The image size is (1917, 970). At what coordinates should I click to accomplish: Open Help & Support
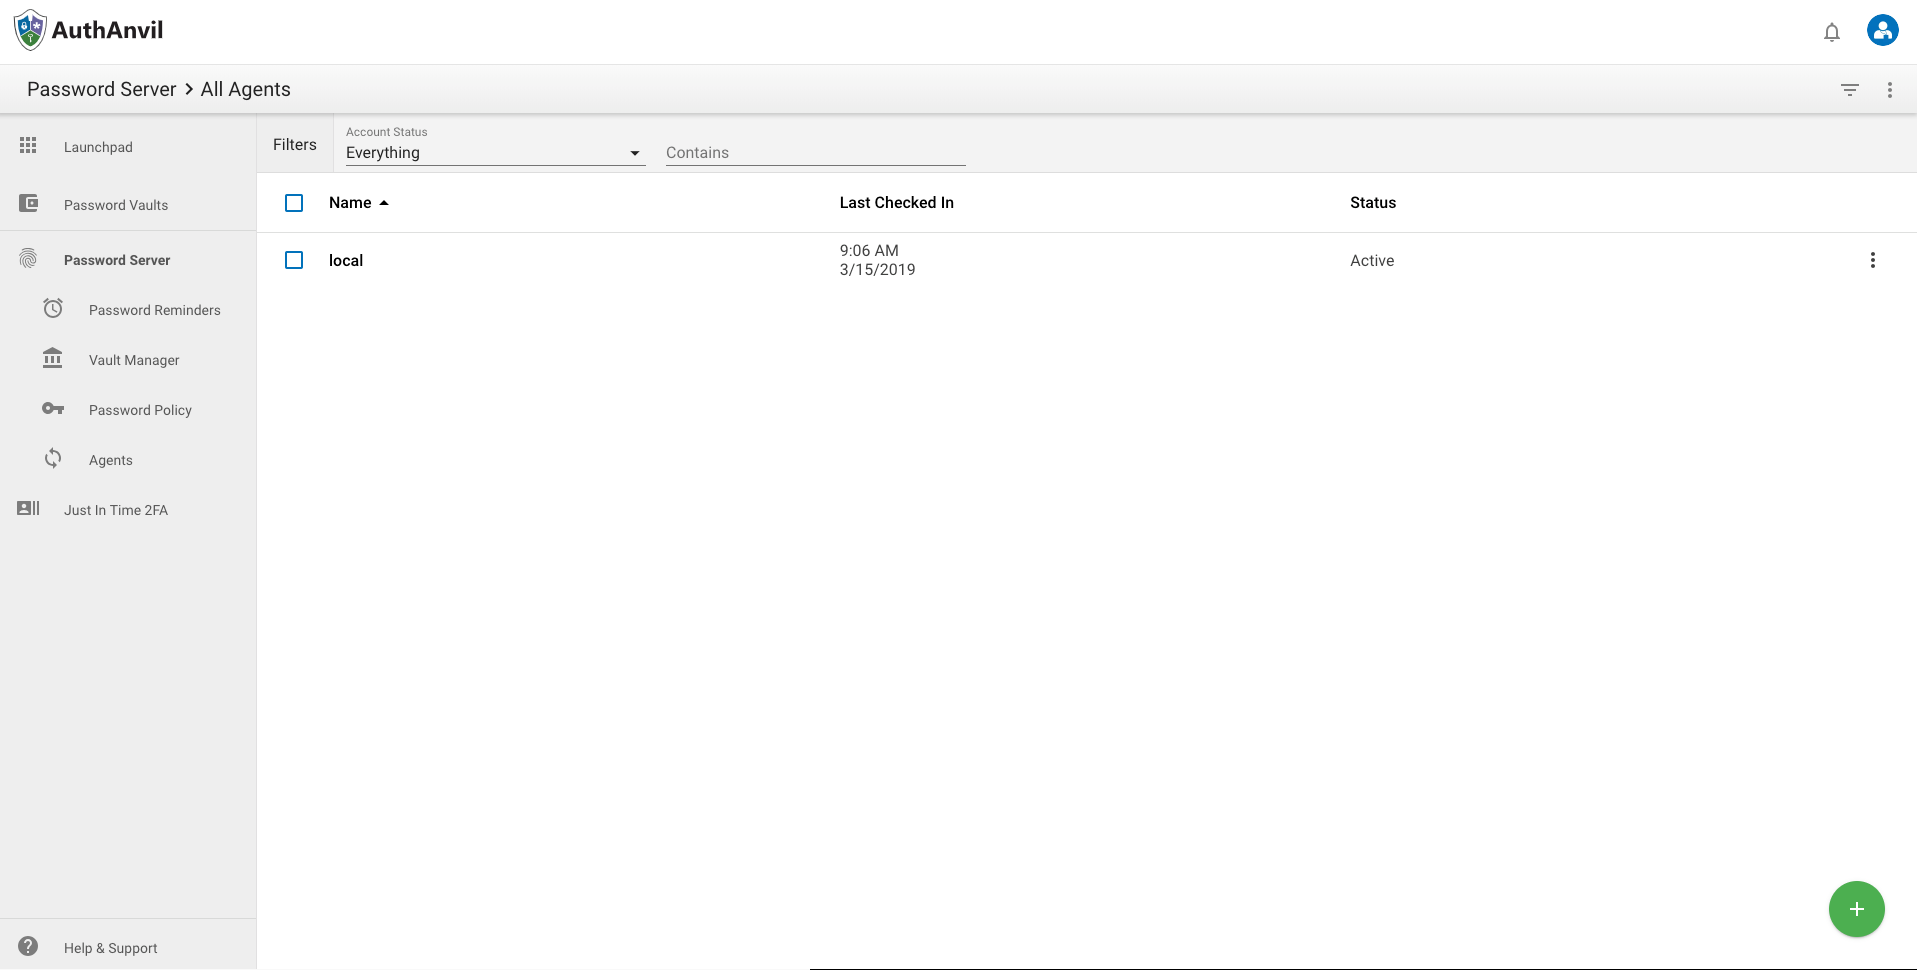click(x=111, y=948)
